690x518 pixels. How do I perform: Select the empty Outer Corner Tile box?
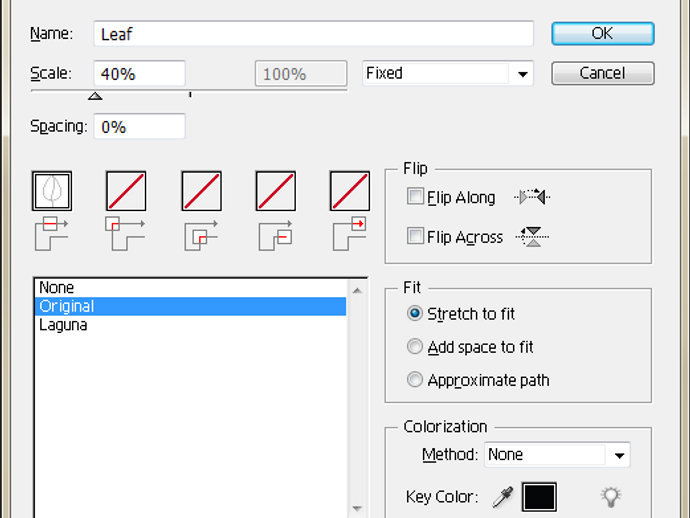pos(126,191)
